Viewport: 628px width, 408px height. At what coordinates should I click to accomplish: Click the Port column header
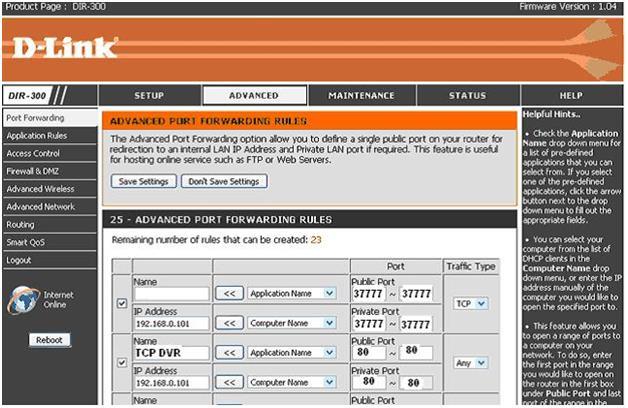coord(396,266)
